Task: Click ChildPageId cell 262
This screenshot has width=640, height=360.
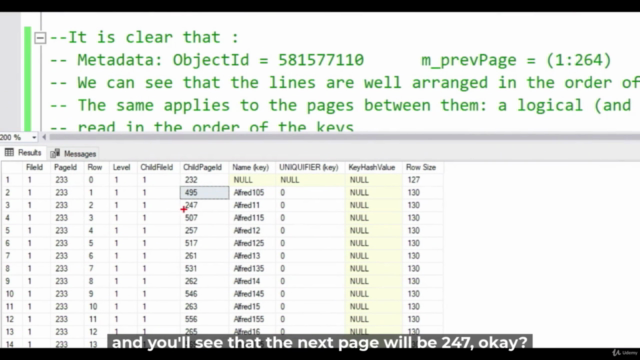Action: (x=204, y=281)
